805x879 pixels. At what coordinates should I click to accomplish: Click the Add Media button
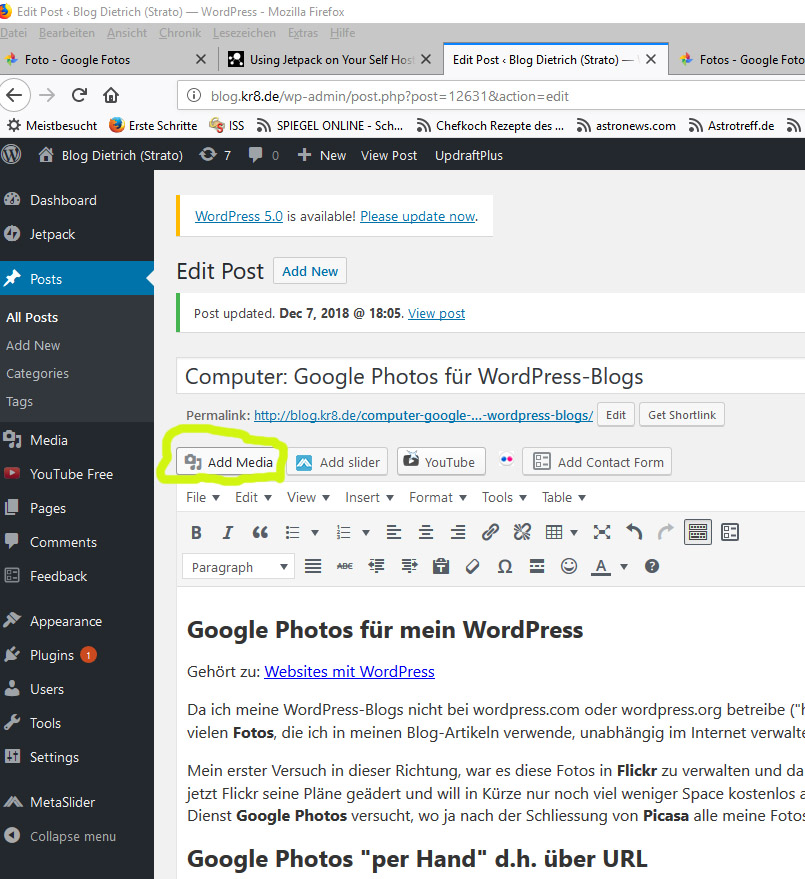point(230,462)
